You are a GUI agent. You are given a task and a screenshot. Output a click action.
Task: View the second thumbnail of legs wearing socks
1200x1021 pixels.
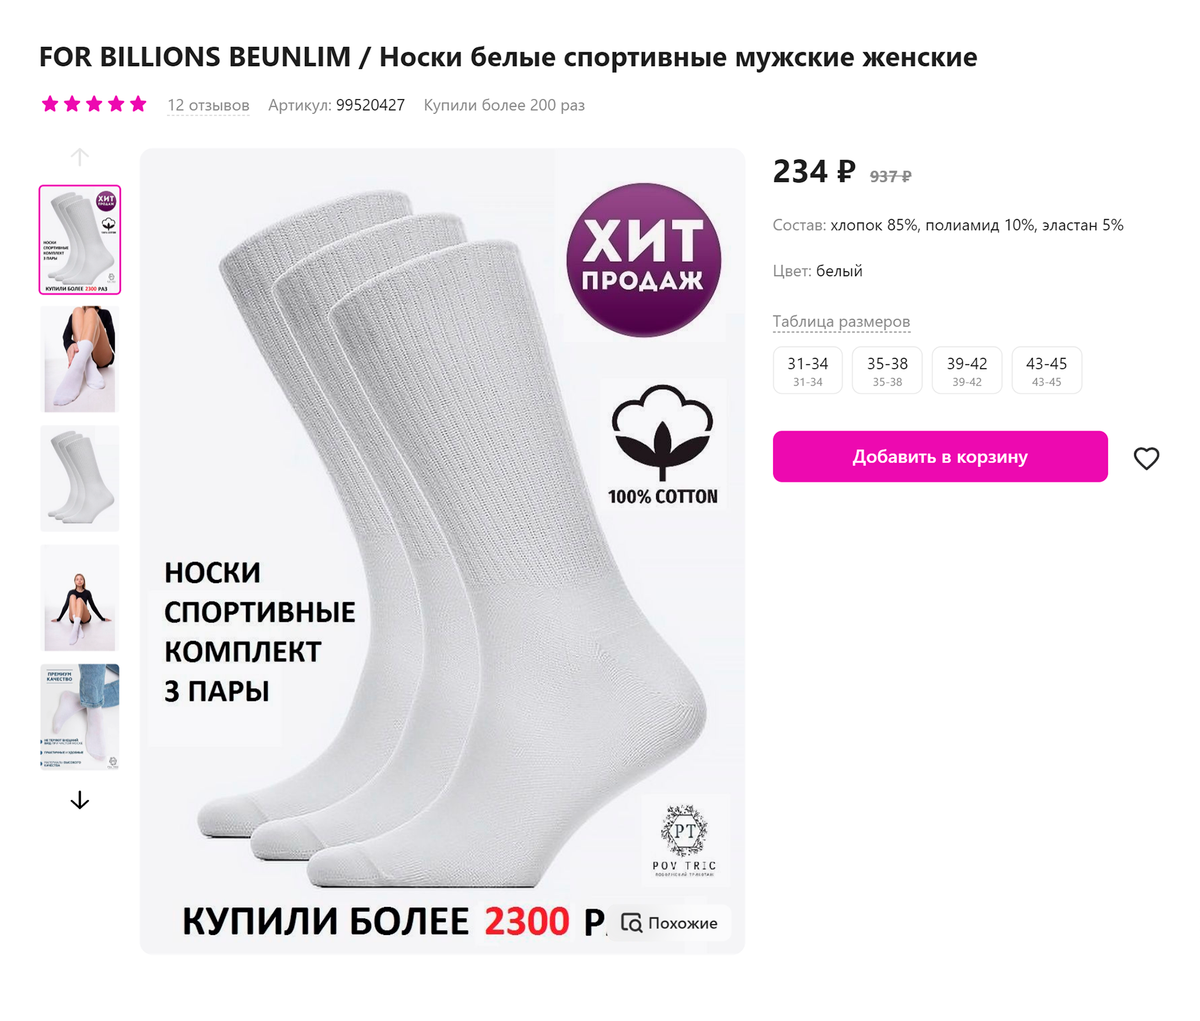80,359
